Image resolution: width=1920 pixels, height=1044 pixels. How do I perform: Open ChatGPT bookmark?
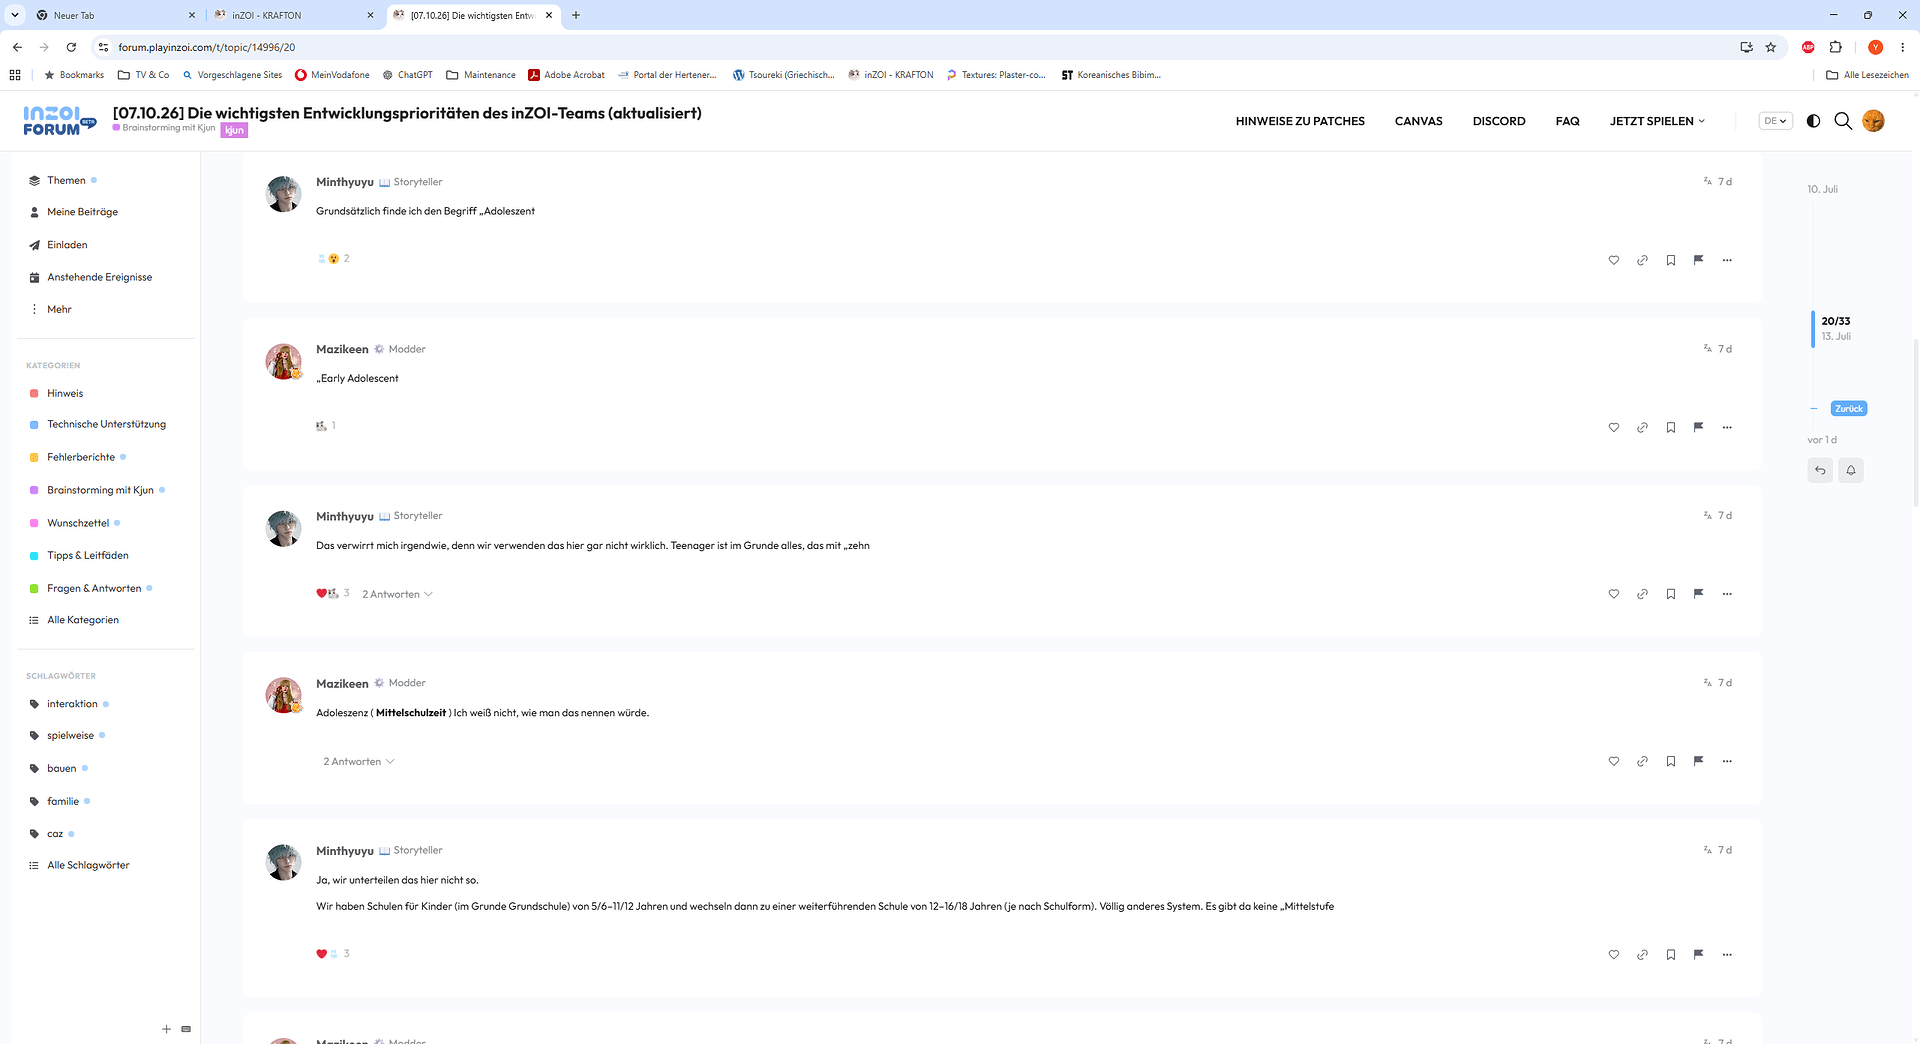[407, 75]
